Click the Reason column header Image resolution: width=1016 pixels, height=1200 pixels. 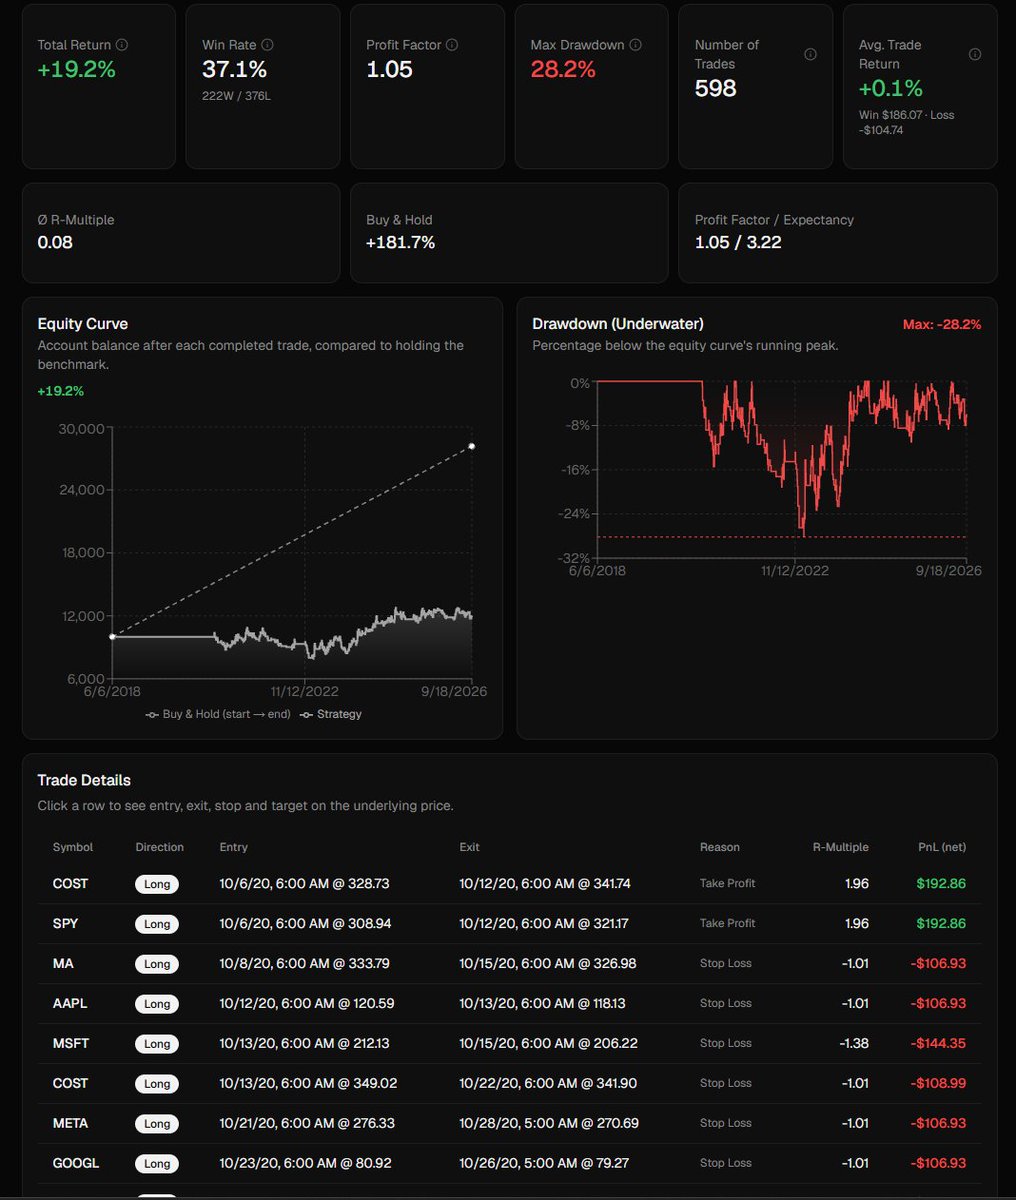pyautogui.click(x=720, y=847)
